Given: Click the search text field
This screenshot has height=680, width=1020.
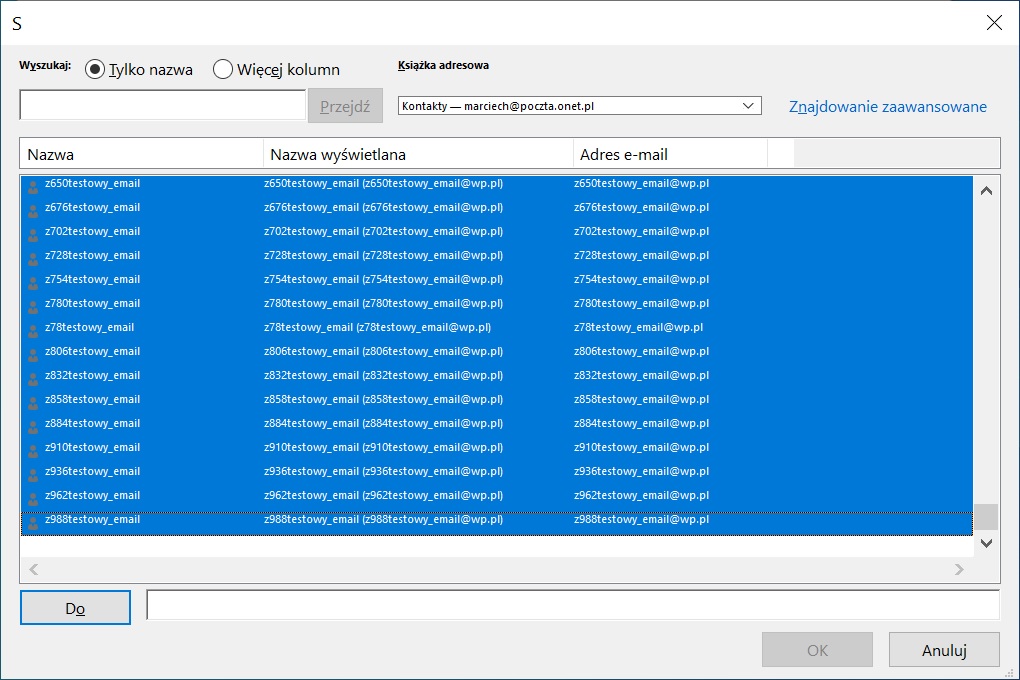Looking at the screenshot, I should [162, 106].
